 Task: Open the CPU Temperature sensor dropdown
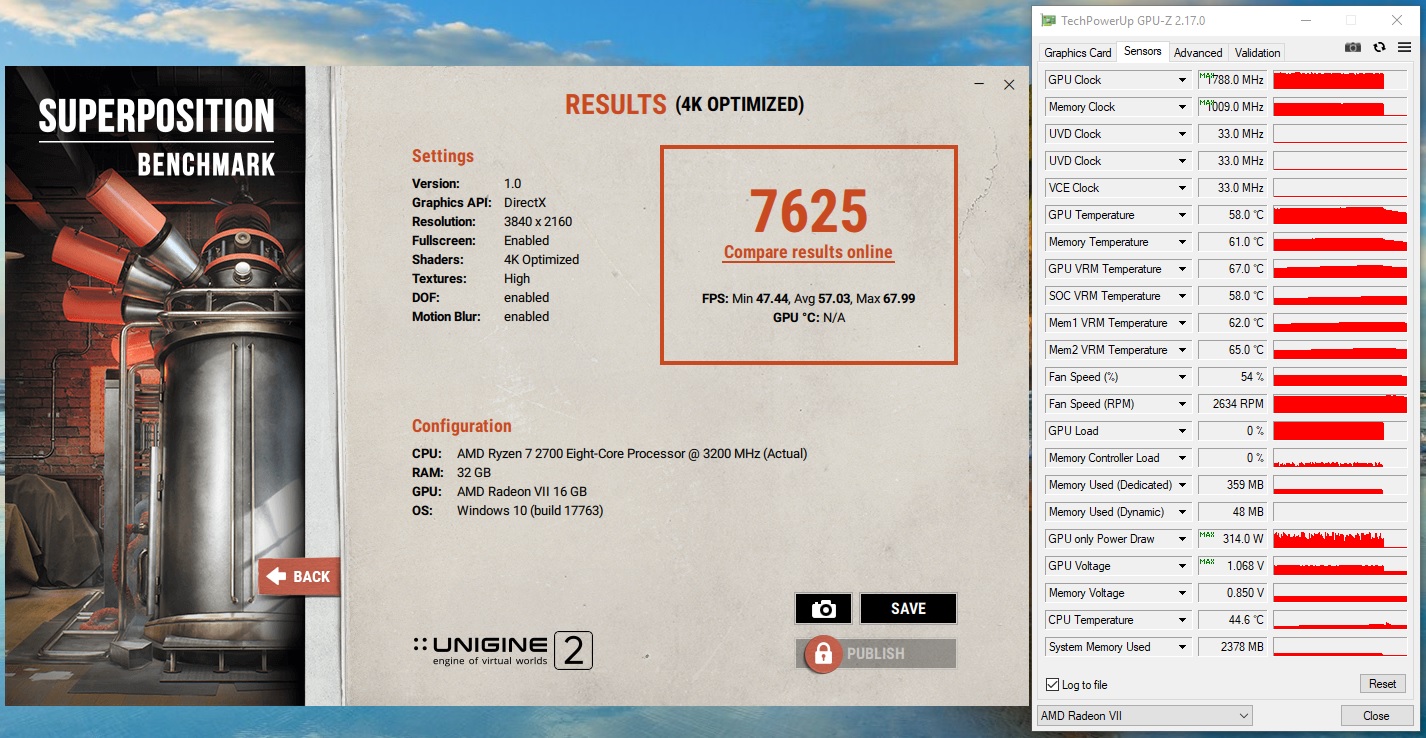1182,620
